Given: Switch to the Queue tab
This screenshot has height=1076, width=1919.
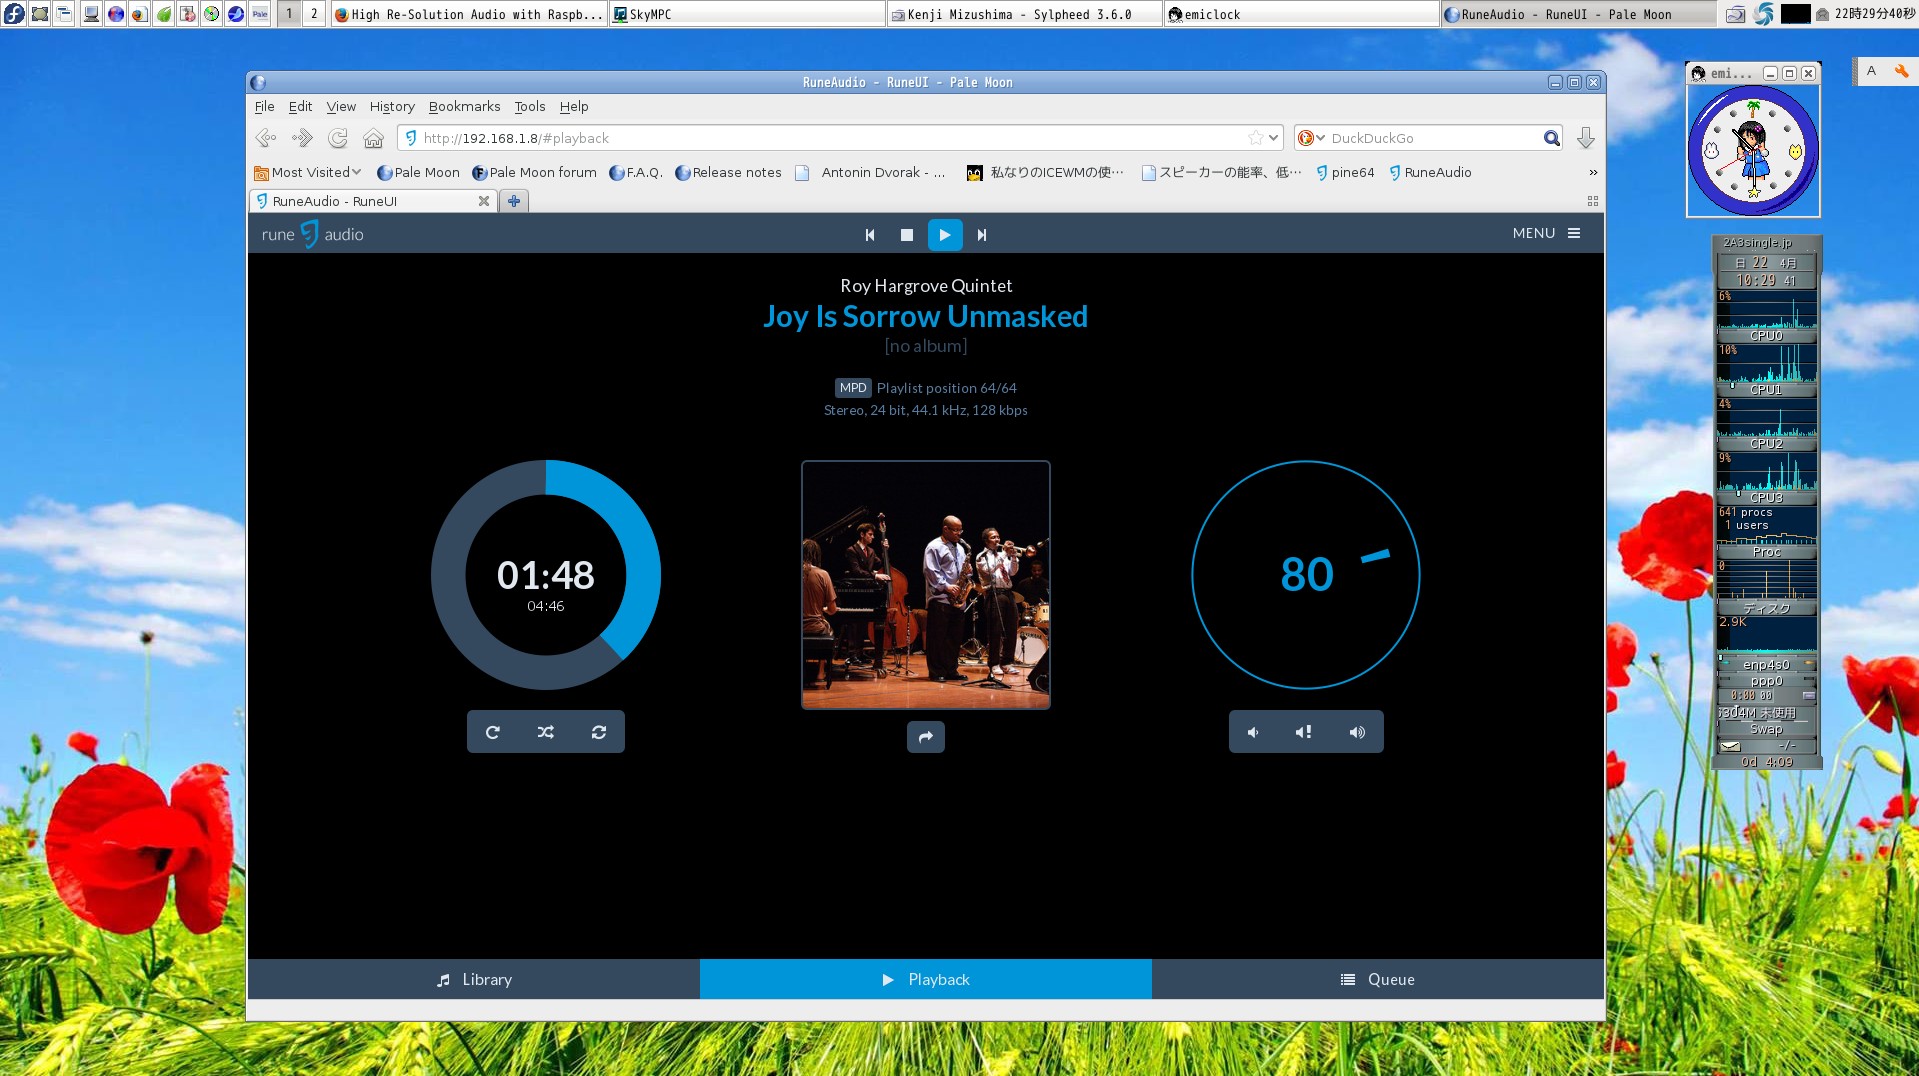Looking at the screenshot, I should pos(1377,979).
